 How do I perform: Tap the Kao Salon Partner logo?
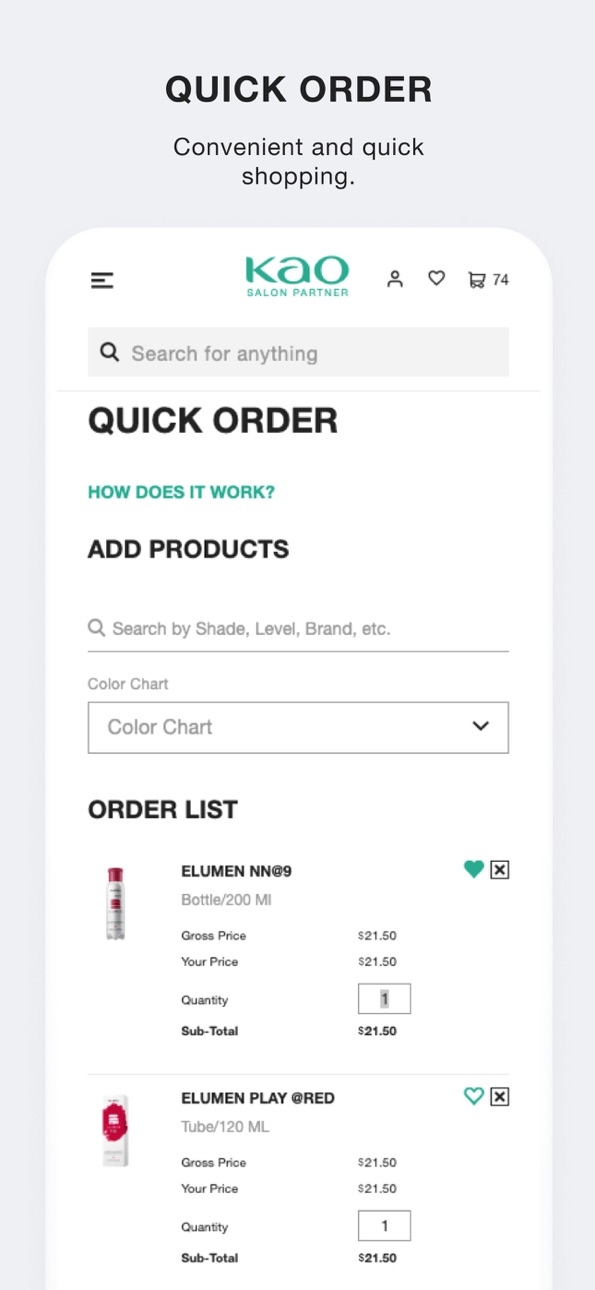click(x=297, y=277)
